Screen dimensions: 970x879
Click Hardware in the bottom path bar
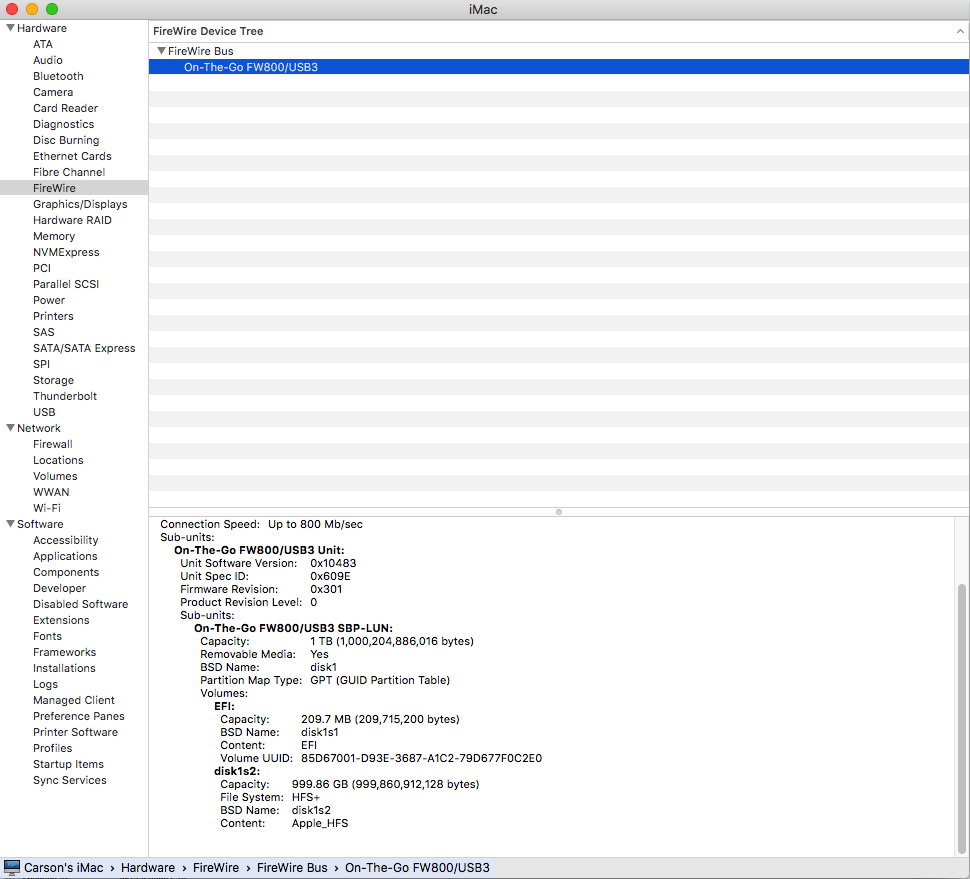tap(148, 867)
